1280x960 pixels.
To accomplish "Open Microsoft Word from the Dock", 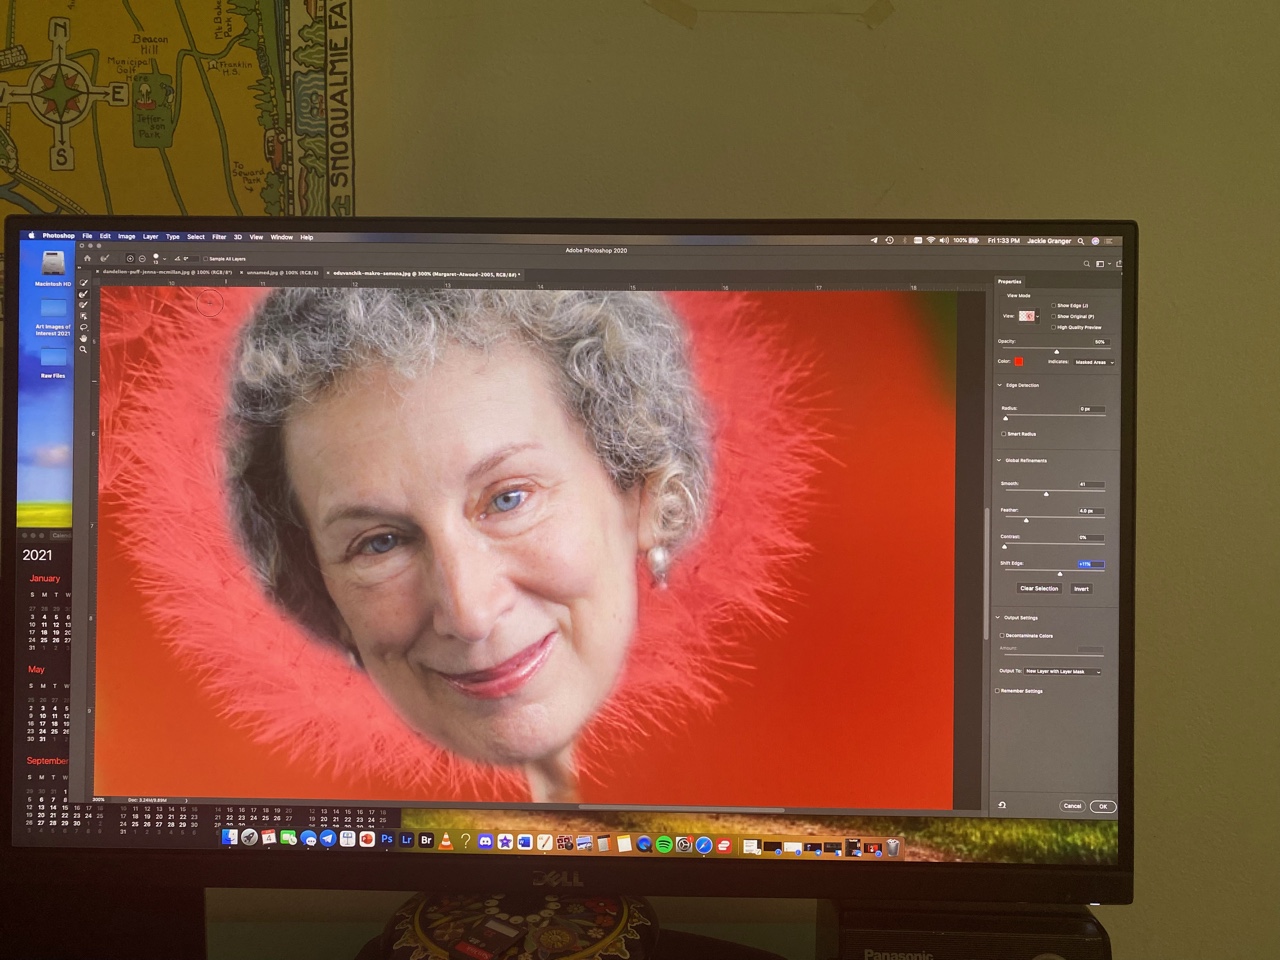I will [x=525, y=843].
